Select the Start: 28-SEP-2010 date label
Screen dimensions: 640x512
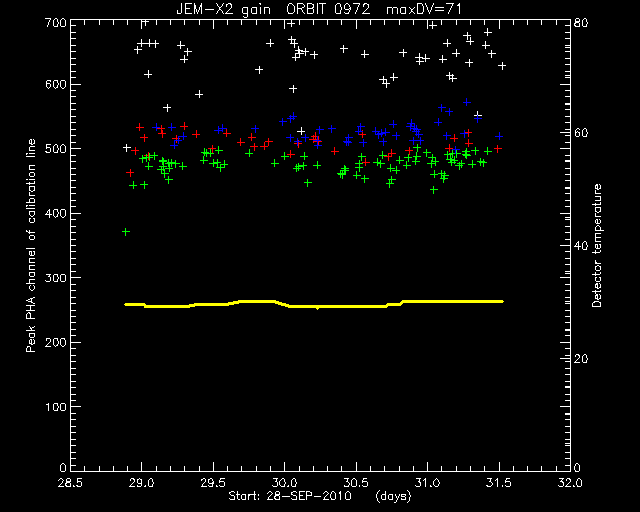pyautogui.click(x=290, y=496)
